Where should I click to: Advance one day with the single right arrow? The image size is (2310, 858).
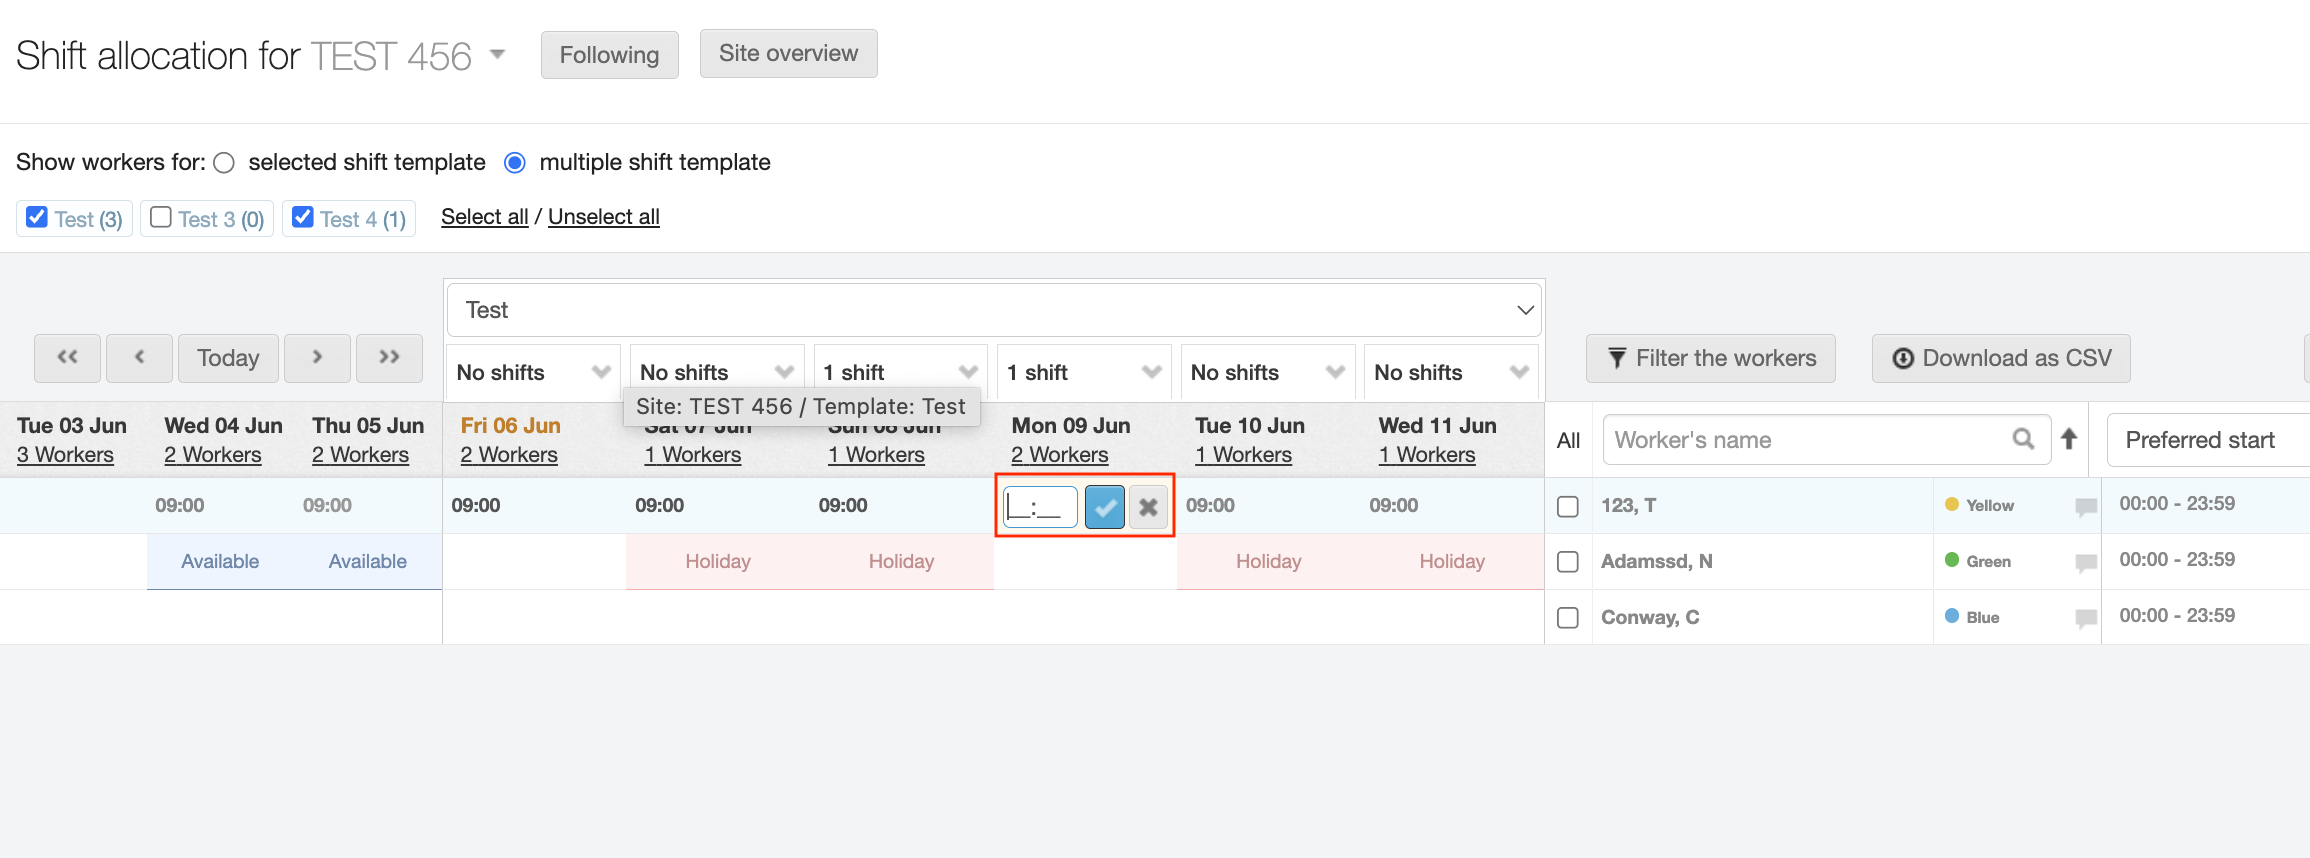coord(317,358)
